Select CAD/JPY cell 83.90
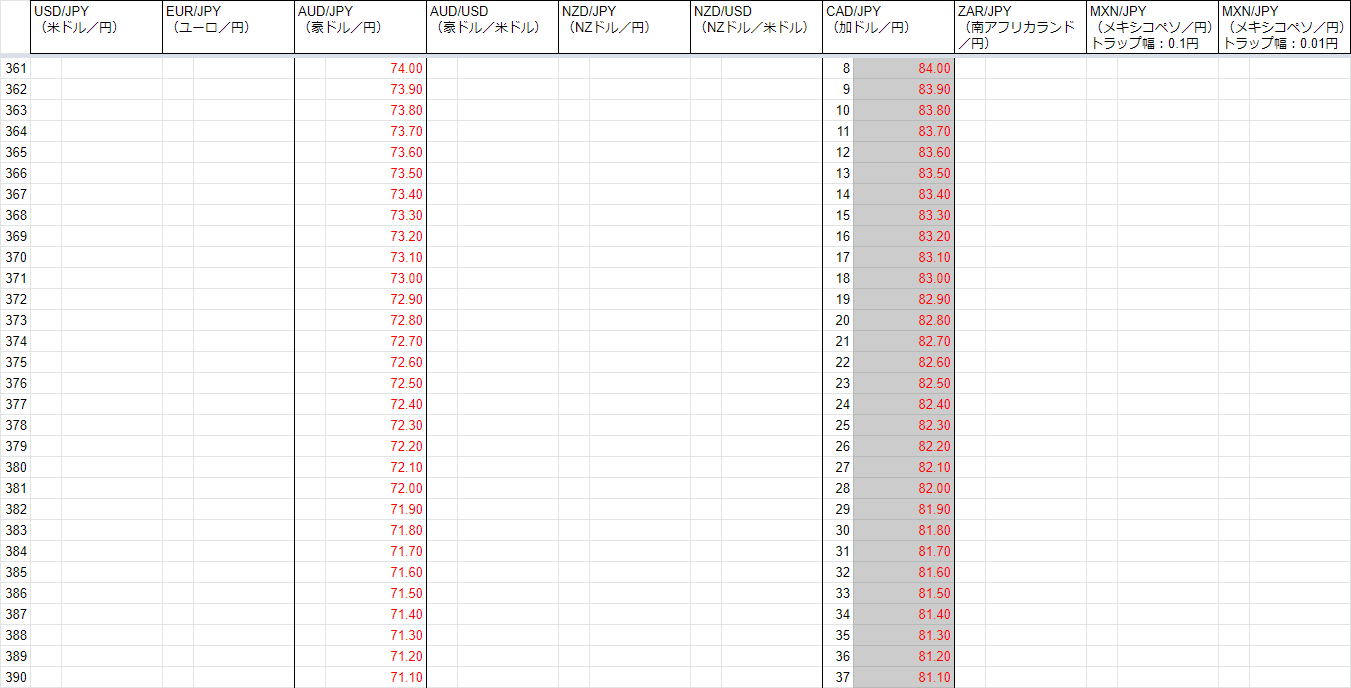 click(x=904, y=89)
